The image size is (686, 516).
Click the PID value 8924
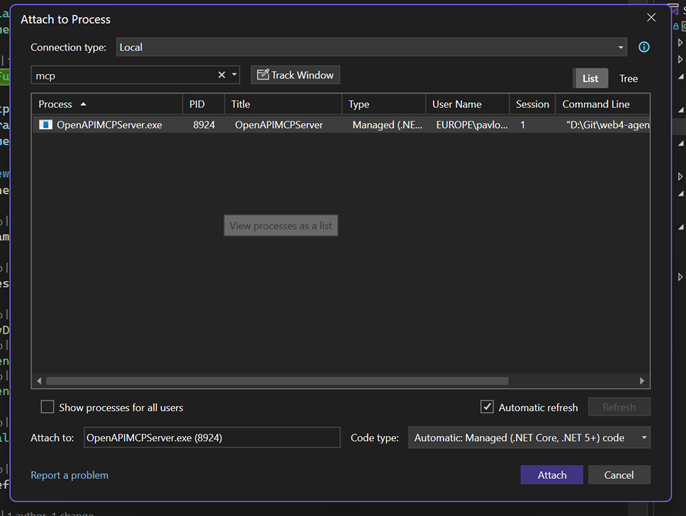click(204, 125)
